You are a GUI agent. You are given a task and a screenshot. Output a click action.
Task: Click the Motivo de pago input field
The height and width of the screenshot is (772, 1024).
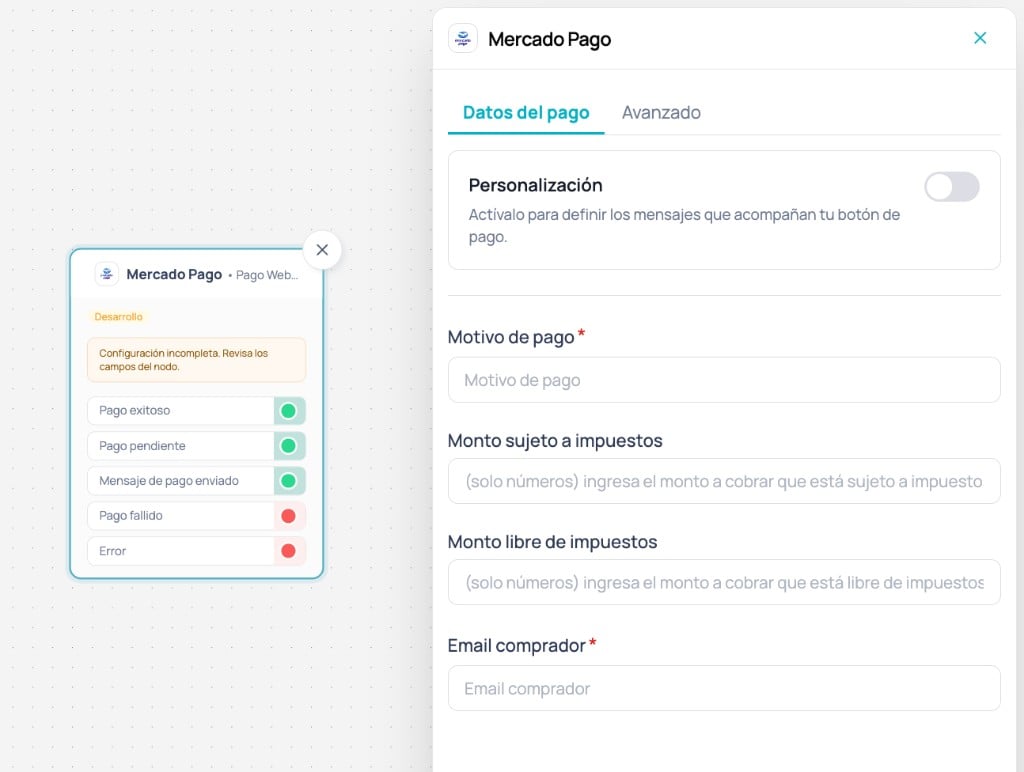[x=724, y=379]
